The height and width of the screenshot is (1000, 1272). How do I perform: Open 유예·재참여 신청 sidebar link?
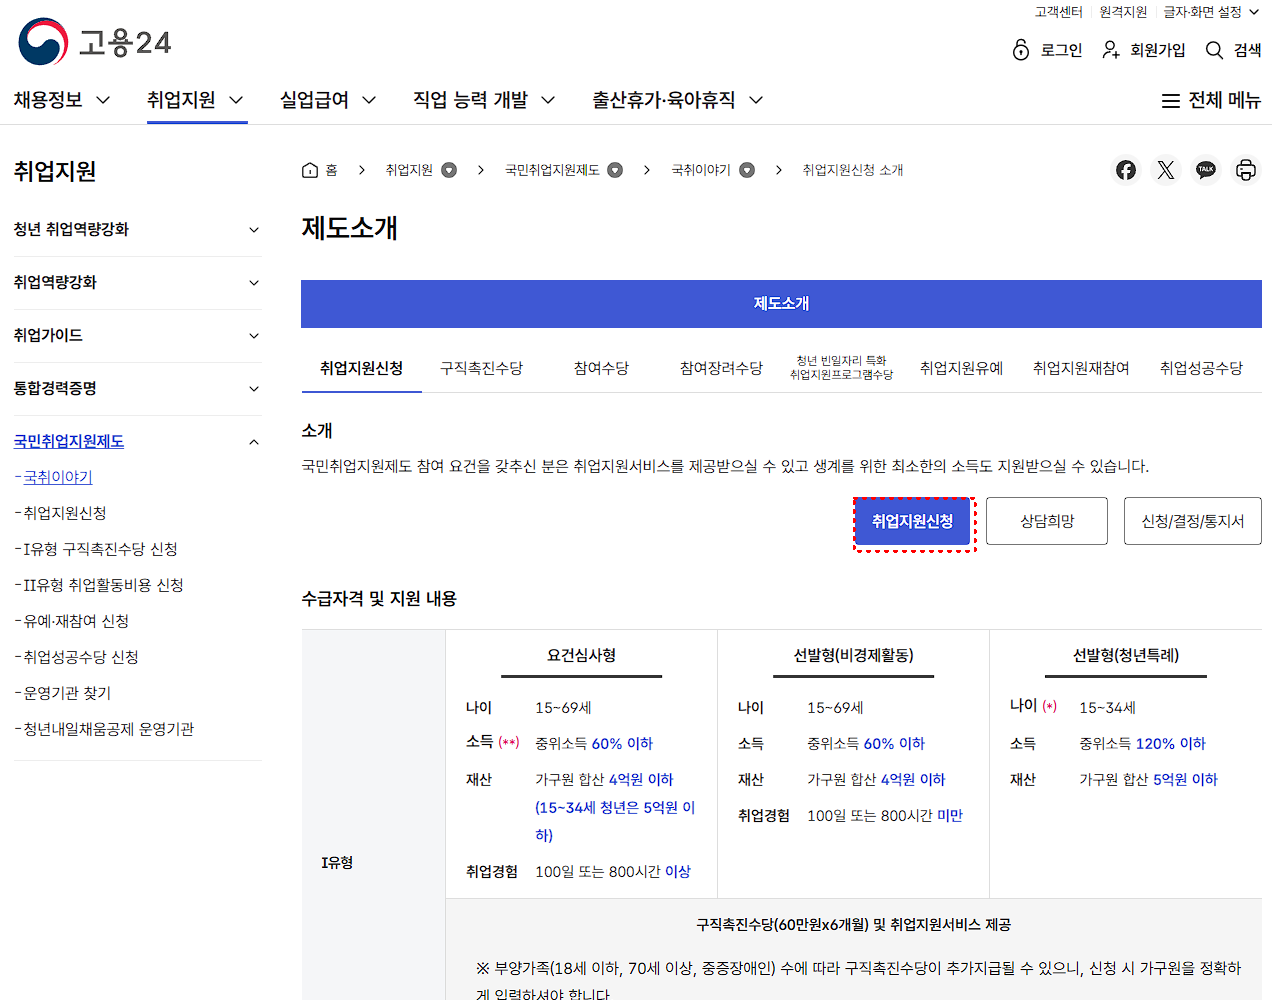76,622
